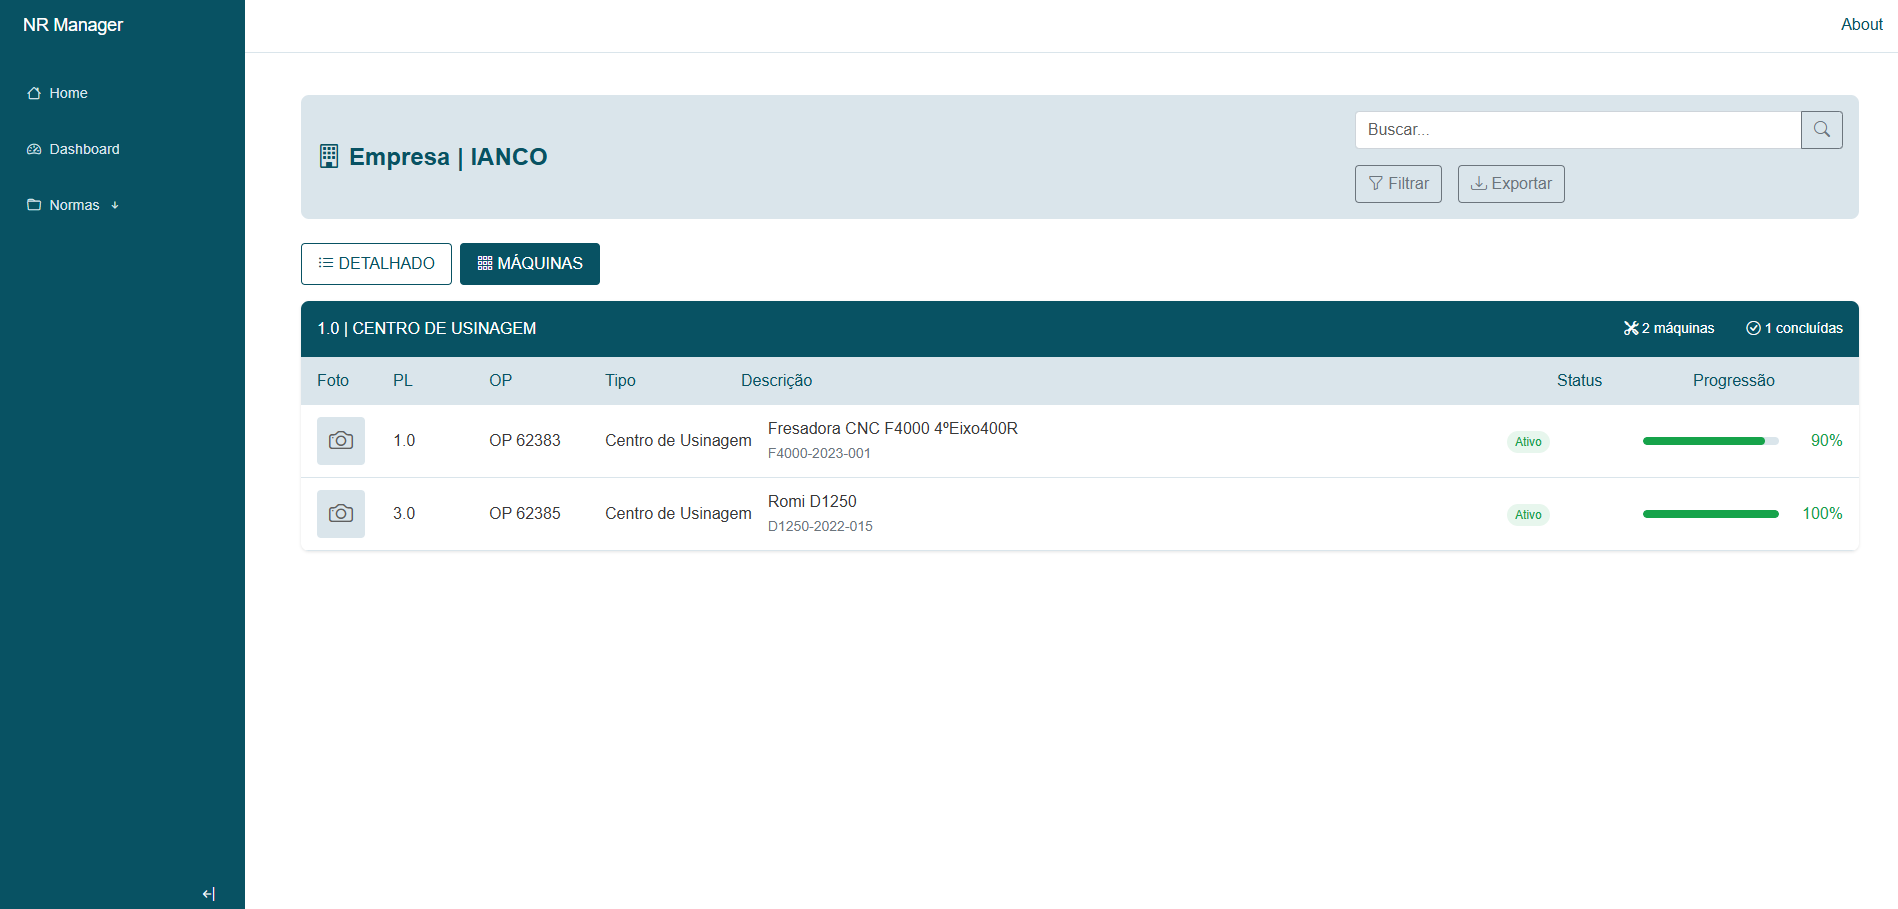Click the OP column header

(500, 381)
